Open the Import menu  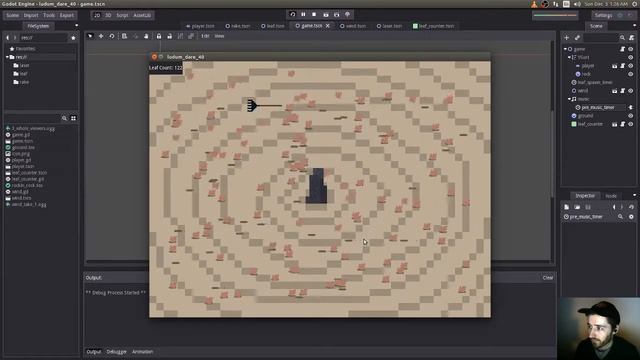[31, 16]
